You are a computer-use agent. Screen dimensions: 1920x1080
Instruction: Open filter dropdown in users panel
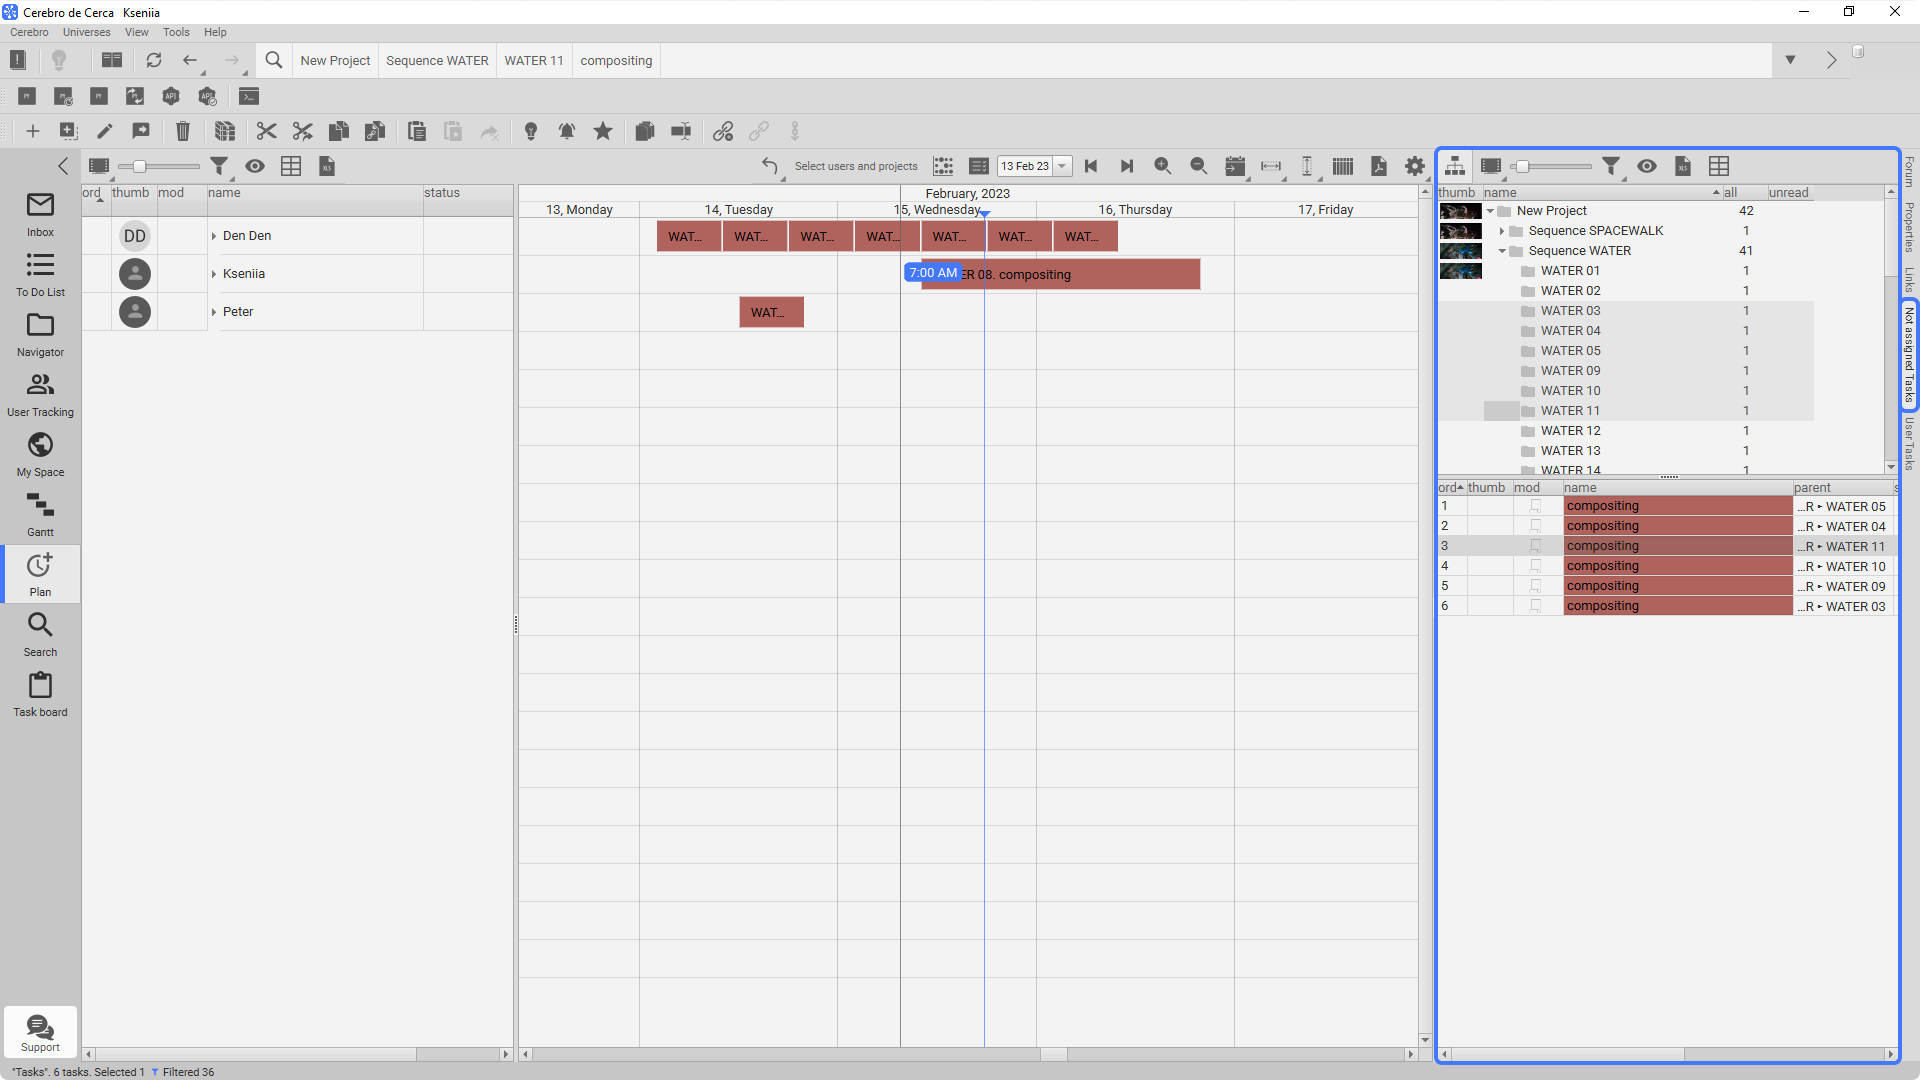point(219,166)
